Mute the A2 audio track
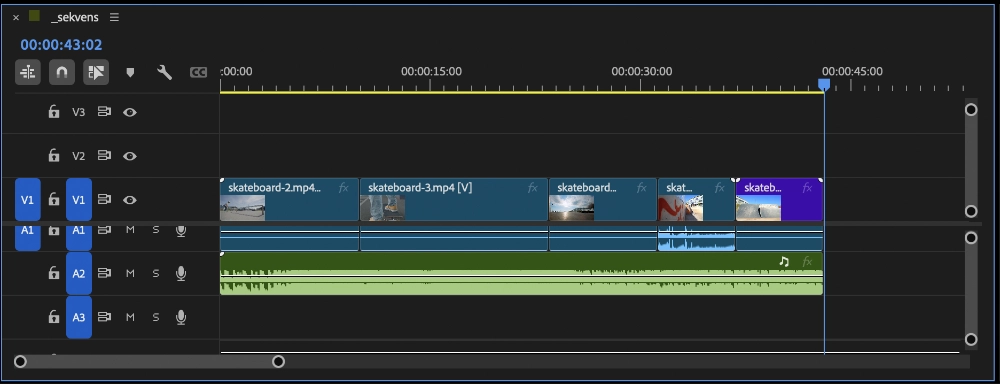The width and height of the screenshot is (1000, 384). coord(130,273)
